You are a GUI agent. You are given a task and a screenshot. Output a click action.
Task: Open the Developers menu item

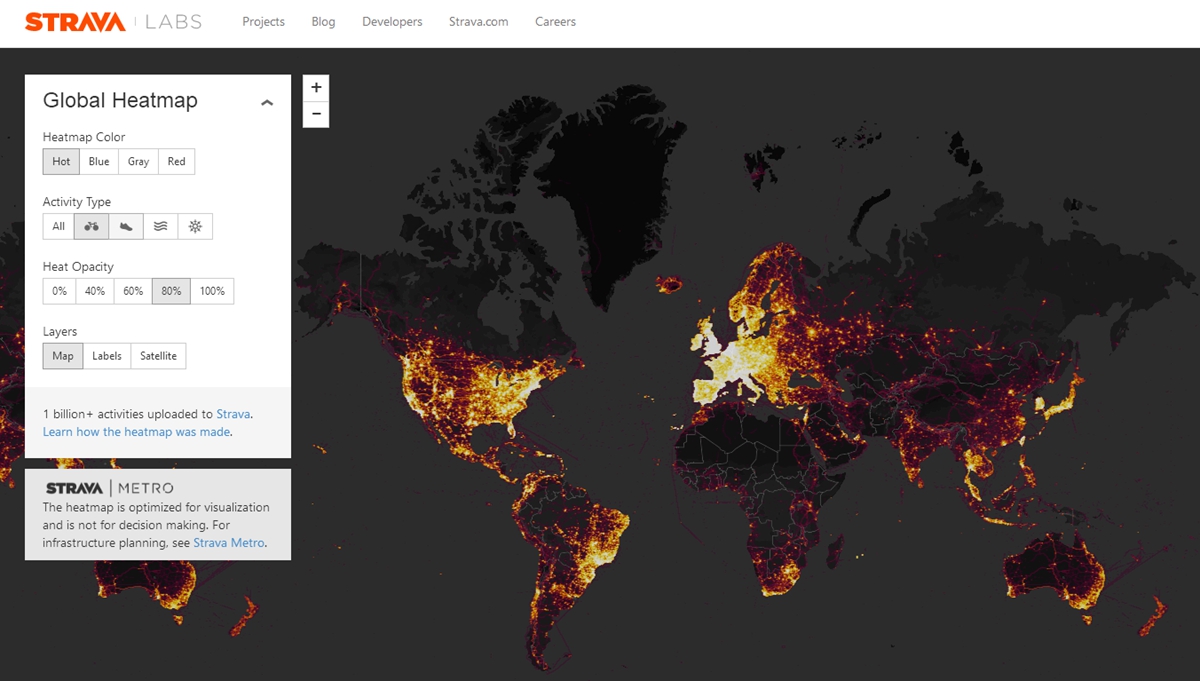392,22
